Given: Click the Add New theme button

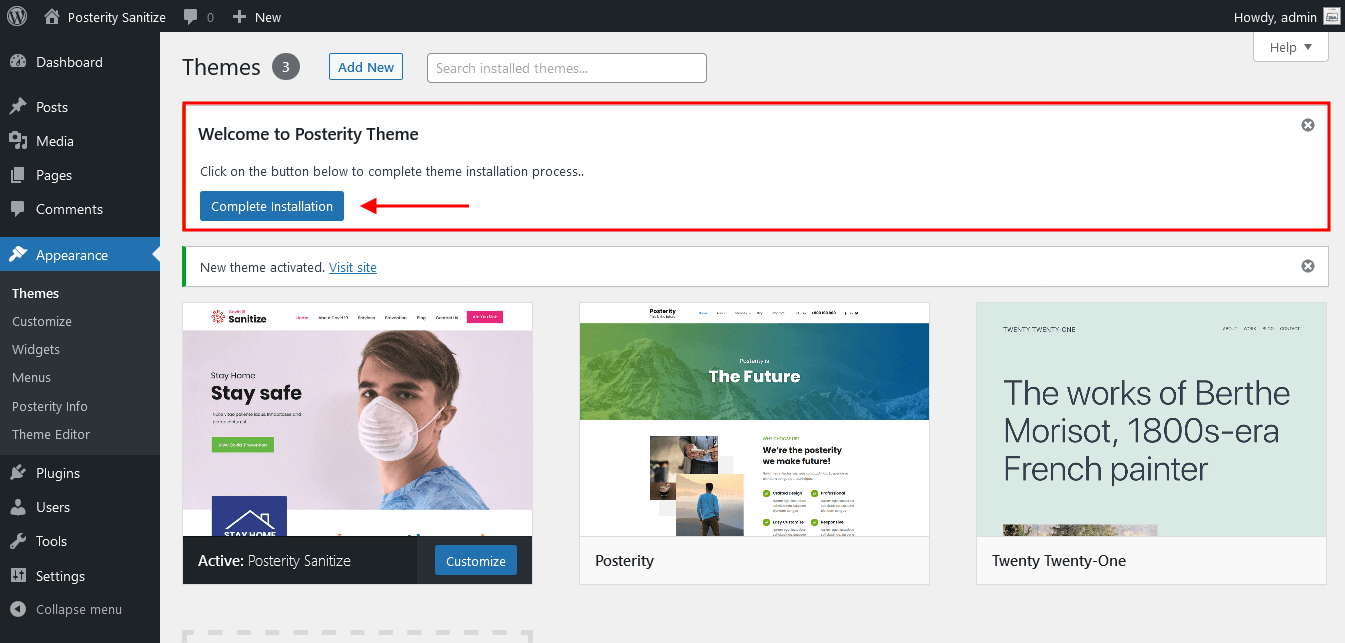Looking at the screenshot, I should click(x=366, y=67).
